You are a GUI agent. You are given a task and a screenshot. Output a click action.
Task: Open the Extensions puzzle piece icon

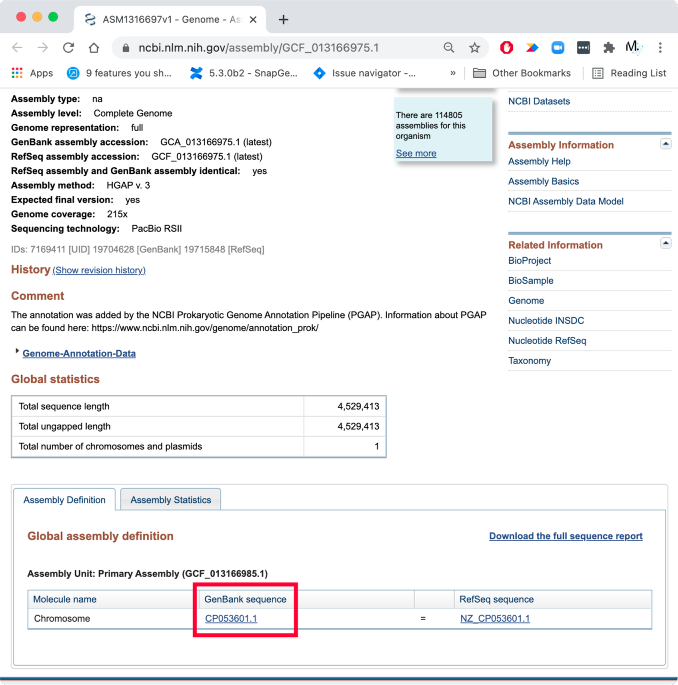609,48
